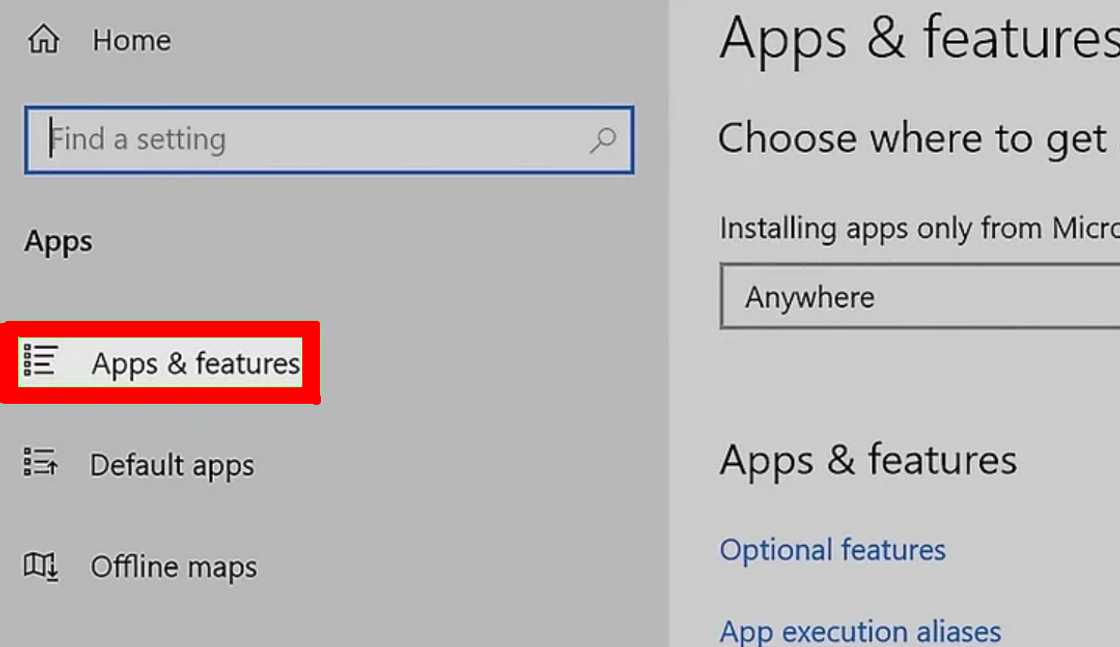
Task: Click the large Apps & features page title
Action: click(x=918, y=40)
